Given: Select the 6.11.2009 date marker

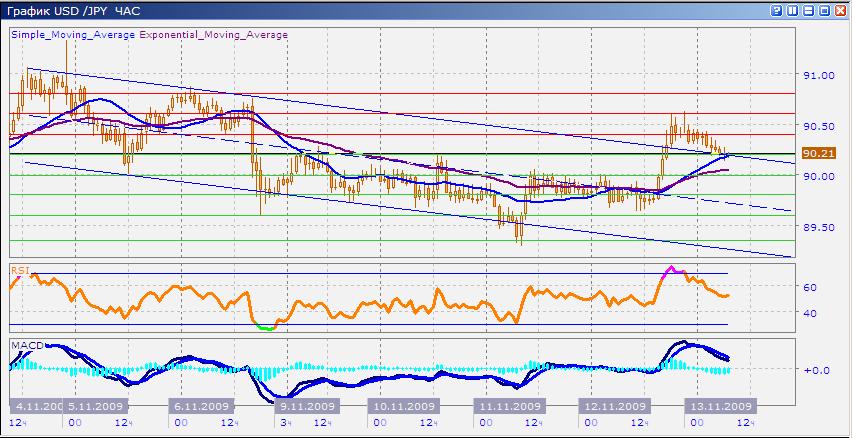Looking at the screenshot, I should 202,407.
